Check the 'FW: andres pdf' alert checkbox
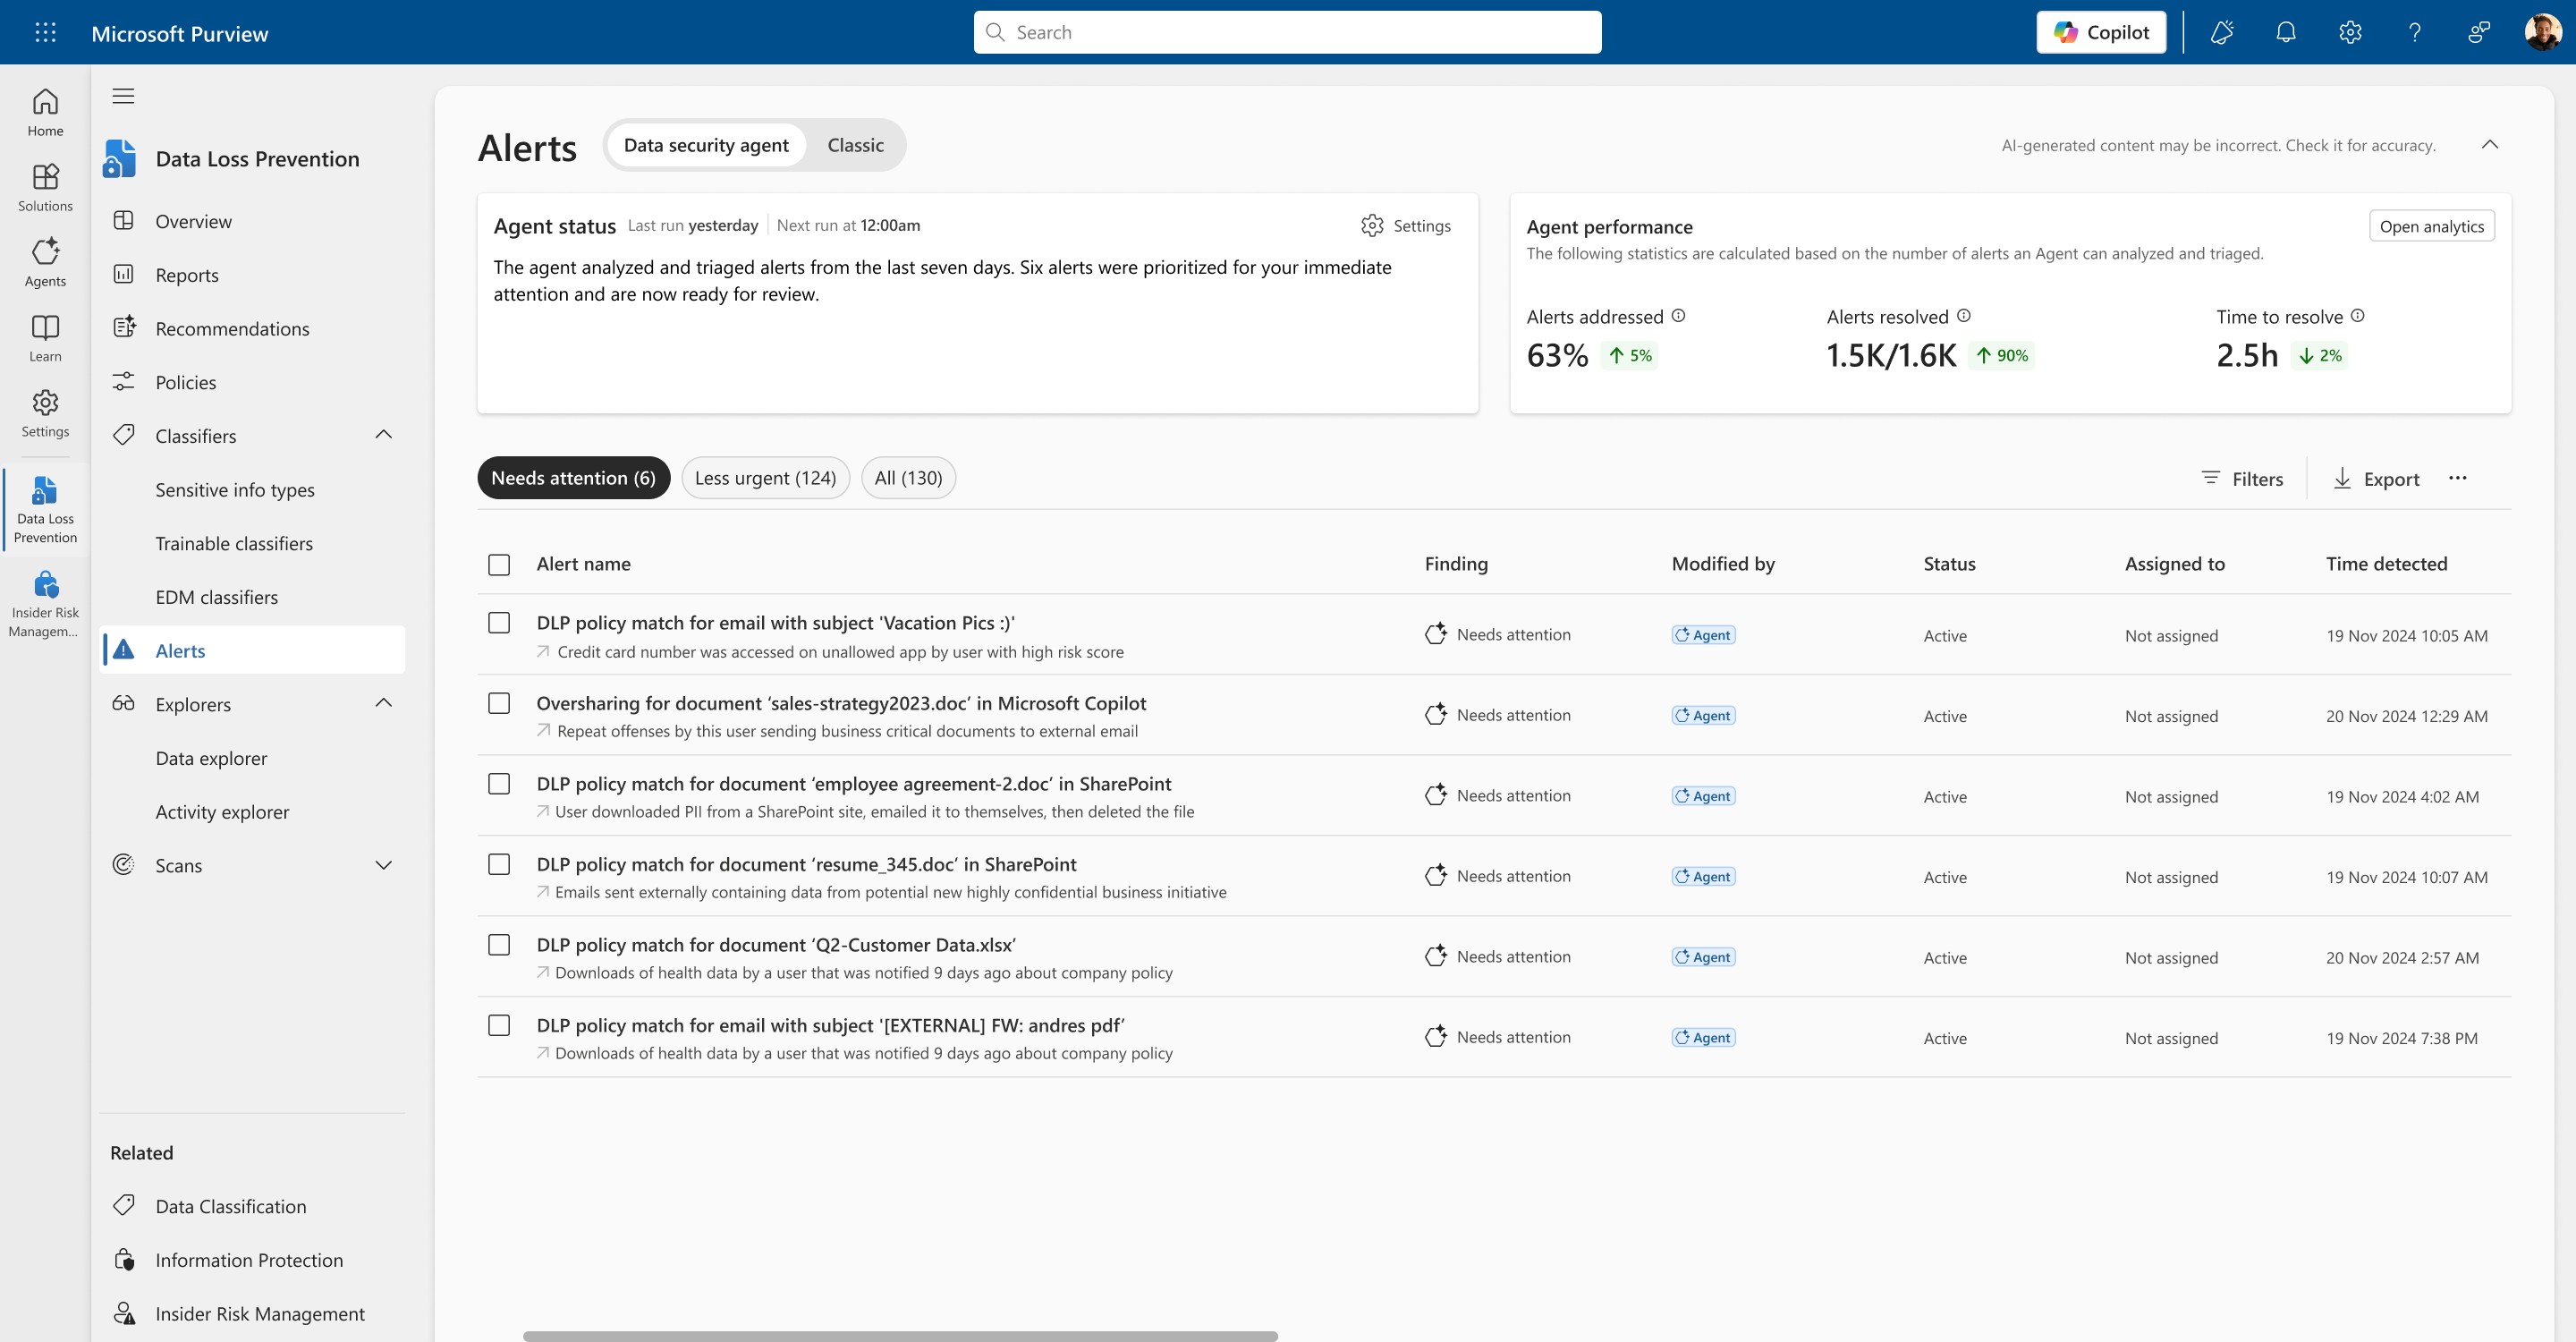Screen dimensions: 2576x1342 point(499,1026)
